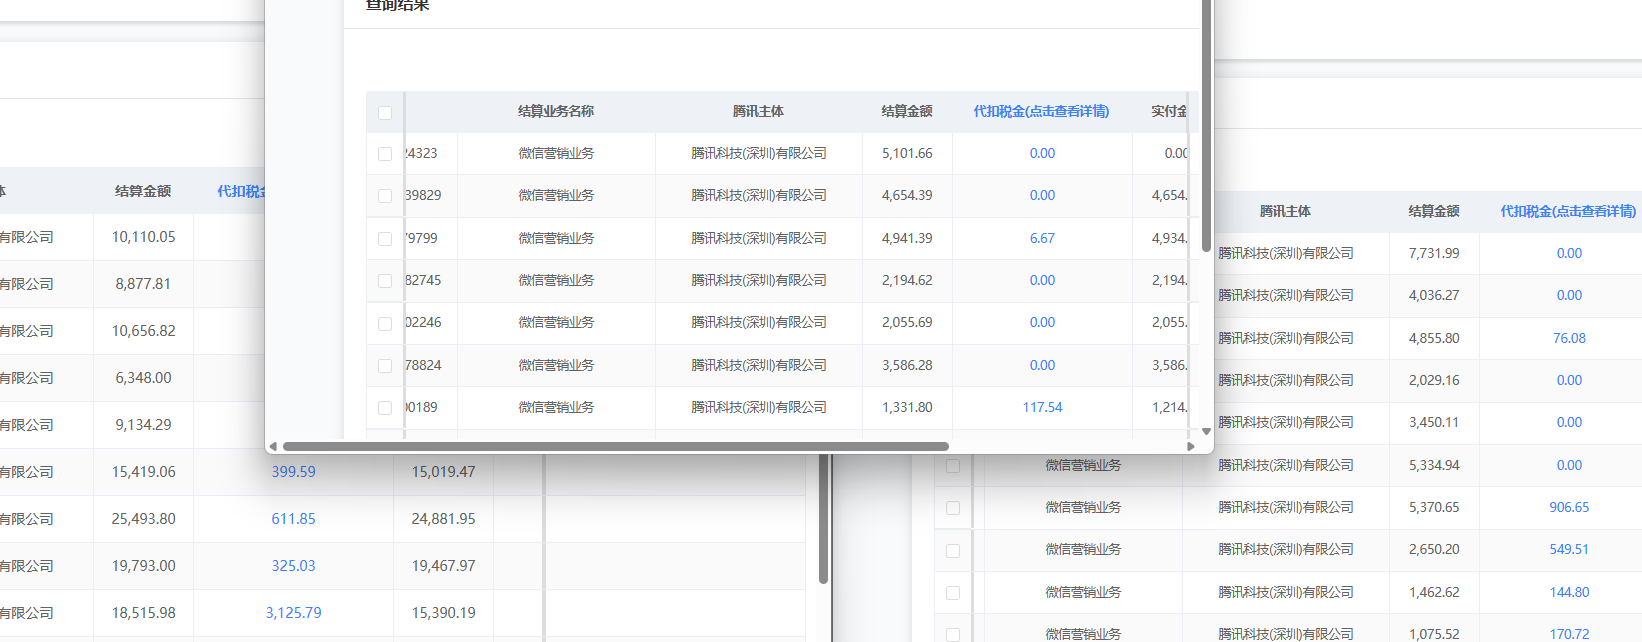Viewport: 1642px width, 642px height.
Task: In the left window, click the 10,110.05 amount
Action: (x=143, y=237)
